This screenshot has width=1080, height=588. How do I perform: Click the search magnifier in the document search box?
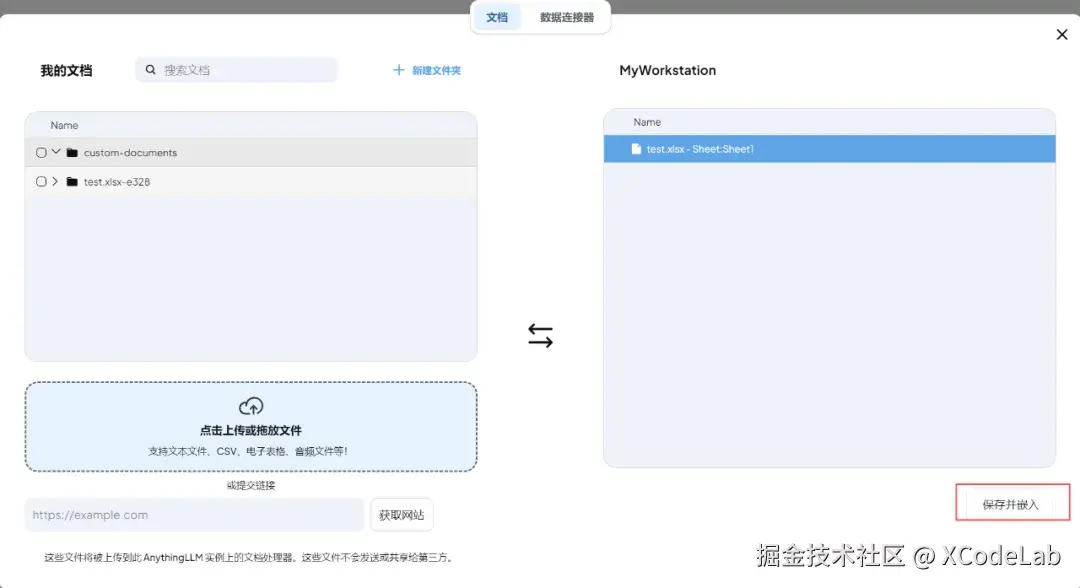(150, 69)
